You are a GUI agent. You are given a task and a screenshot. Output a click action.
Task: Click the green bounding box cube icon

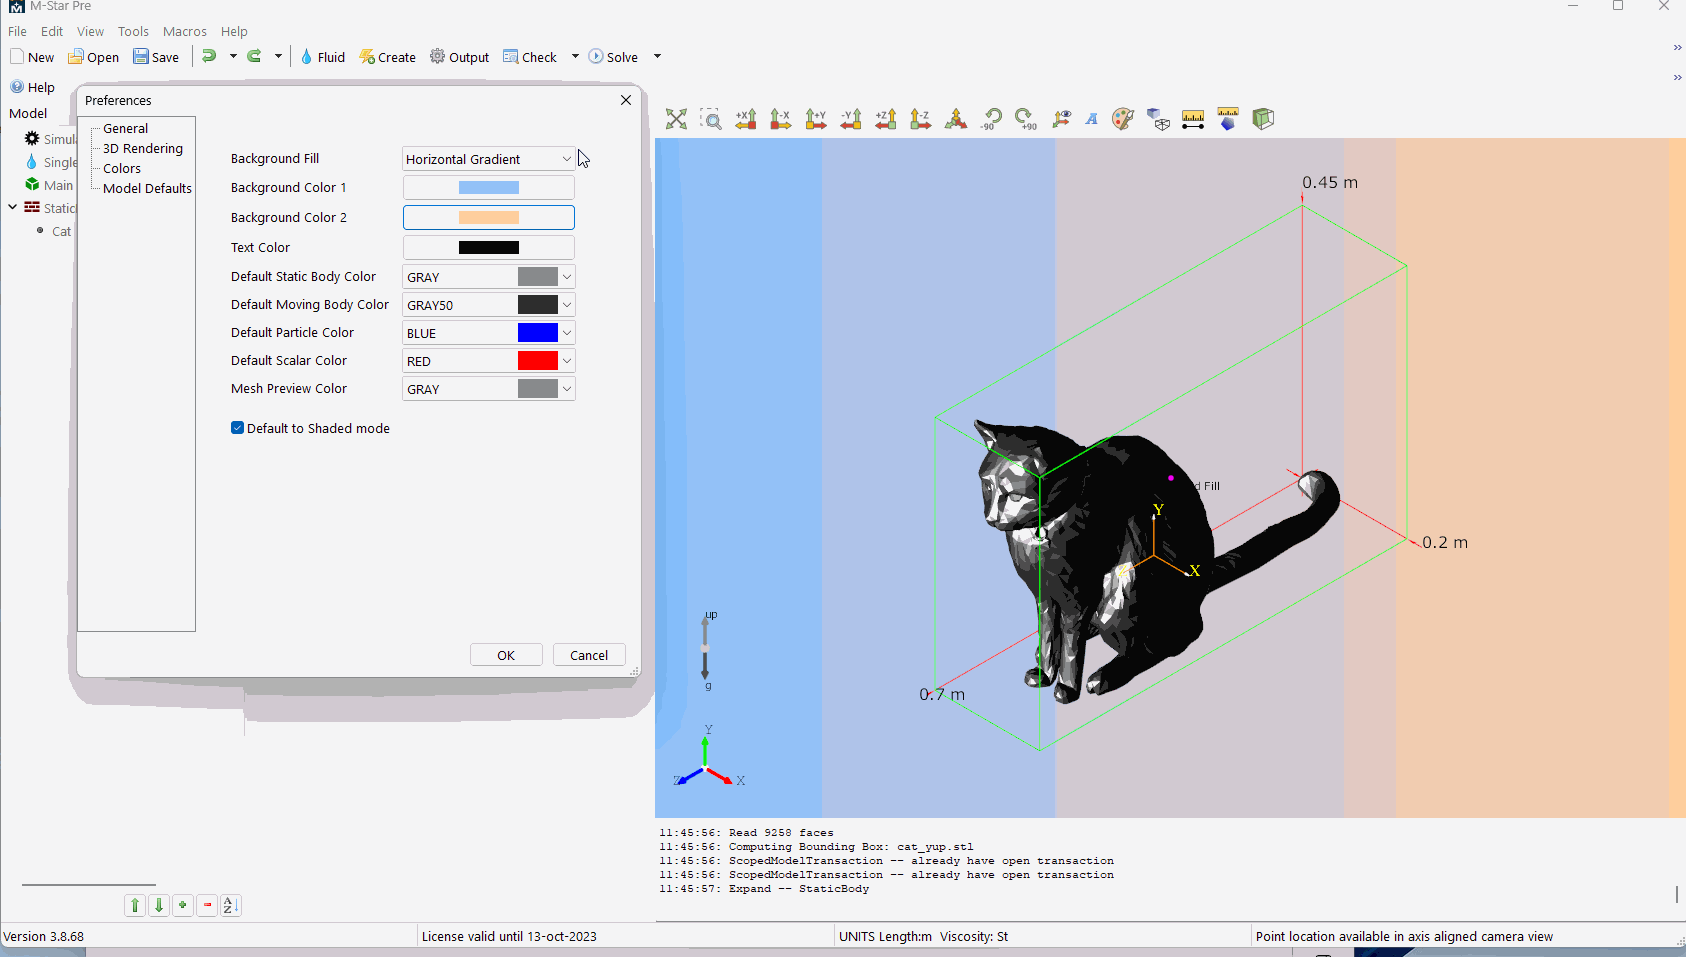click(1263, 119)
